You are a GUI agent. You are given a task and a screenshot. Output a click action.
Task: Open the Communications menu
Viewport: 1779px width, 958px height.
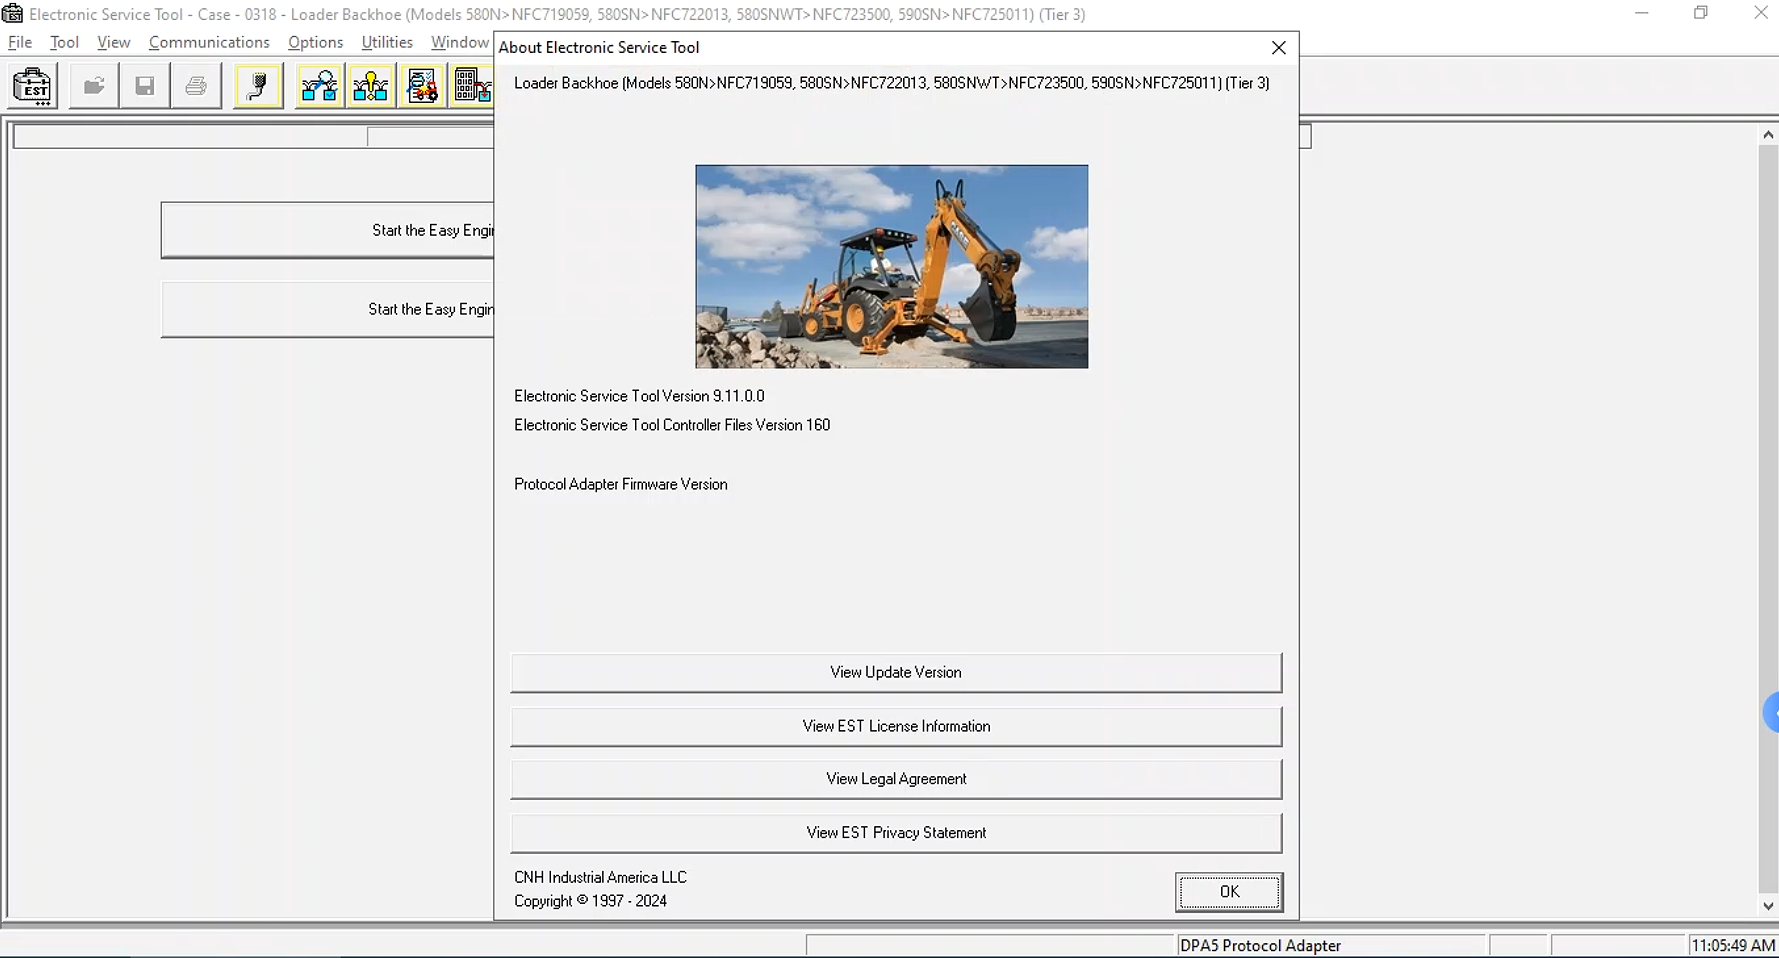point(209,42)
